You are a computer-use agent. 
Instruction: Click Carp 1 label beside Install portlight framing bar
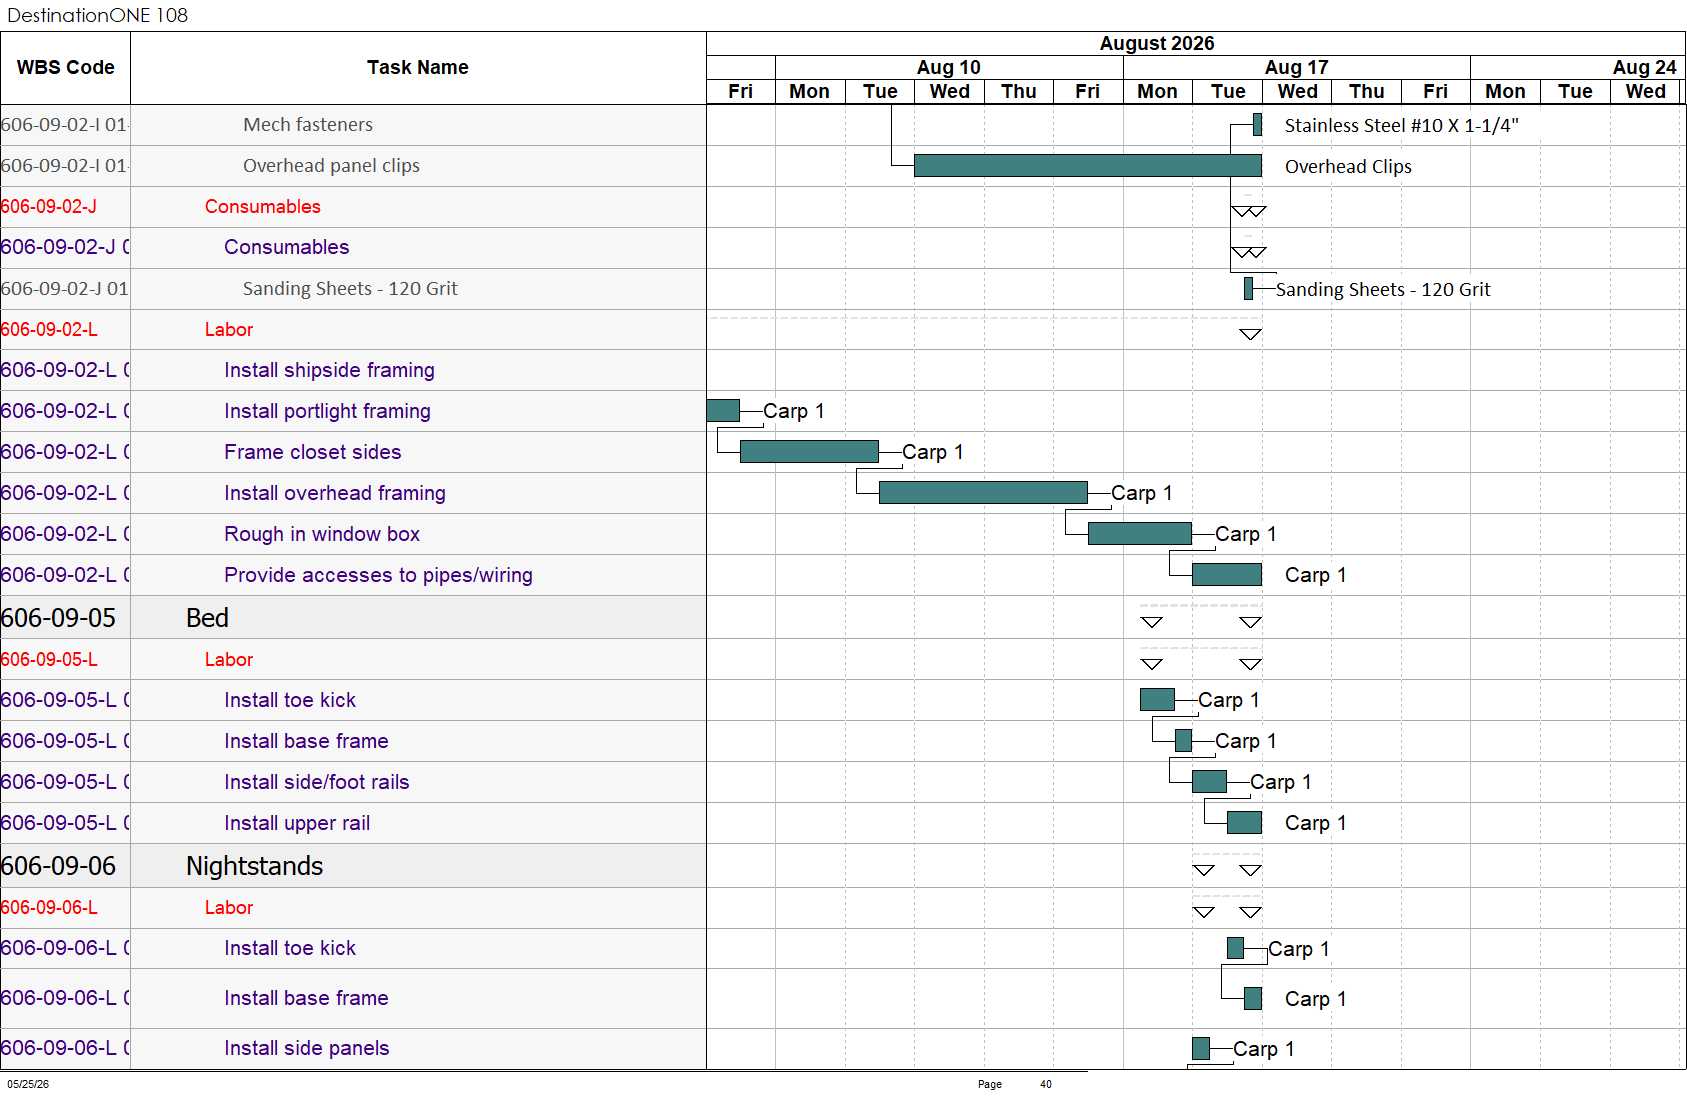tap(794, 412)
